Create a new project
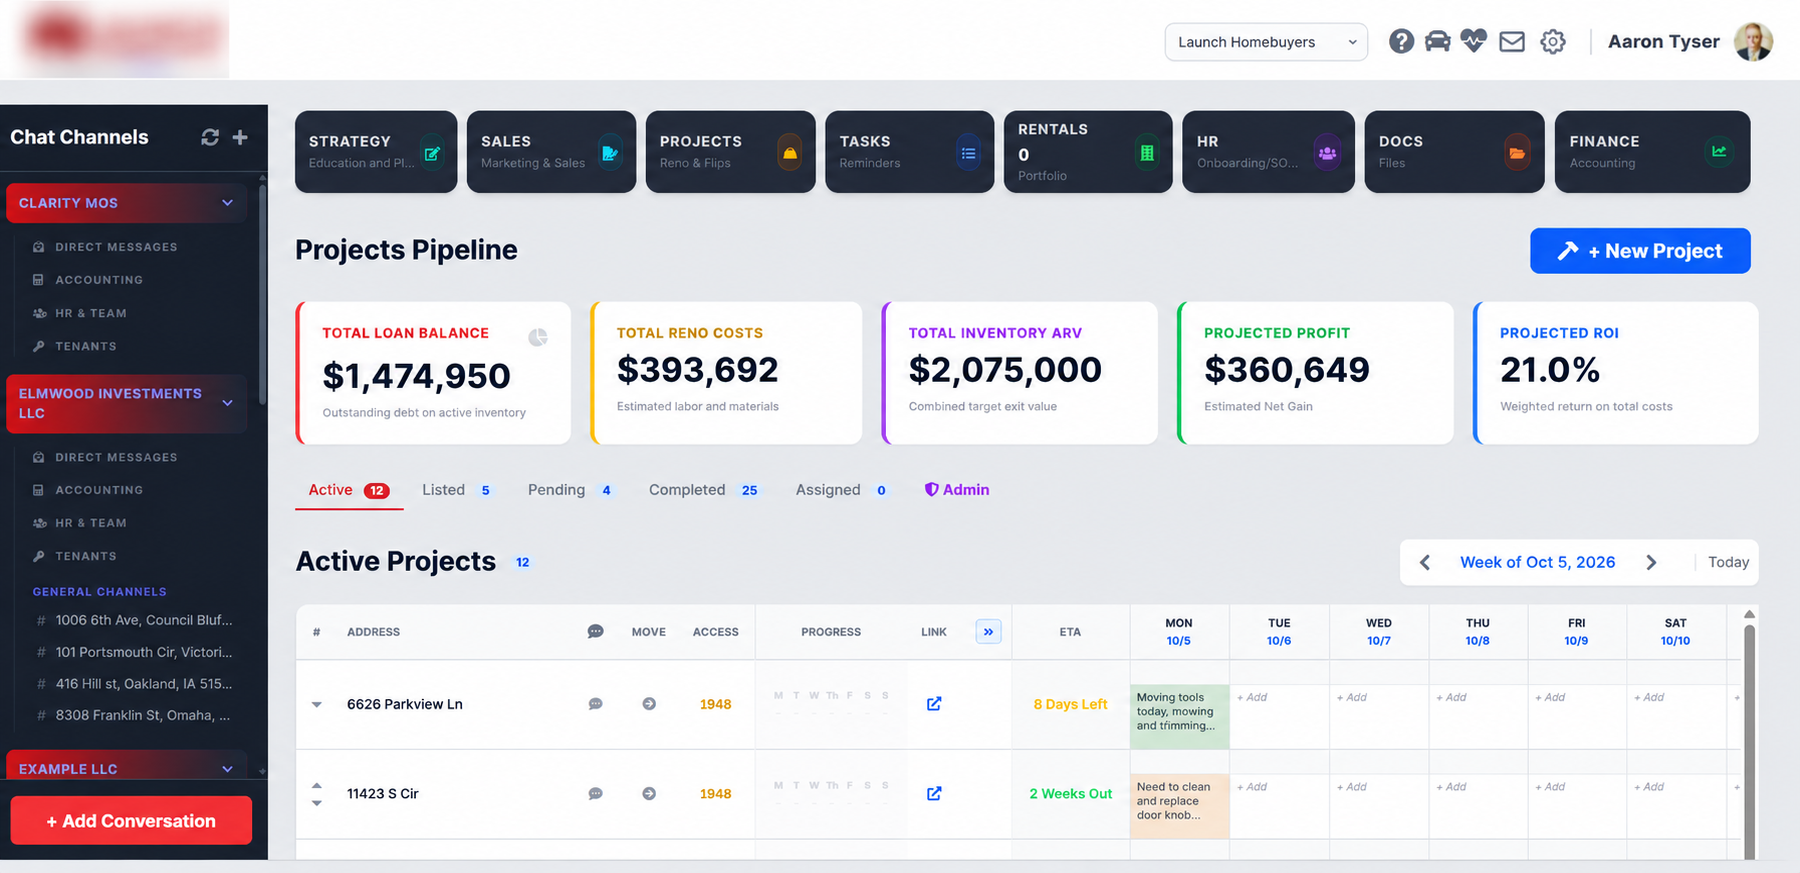The width and height of the screenshot is (1800, 873). [x=1640, y=251]
